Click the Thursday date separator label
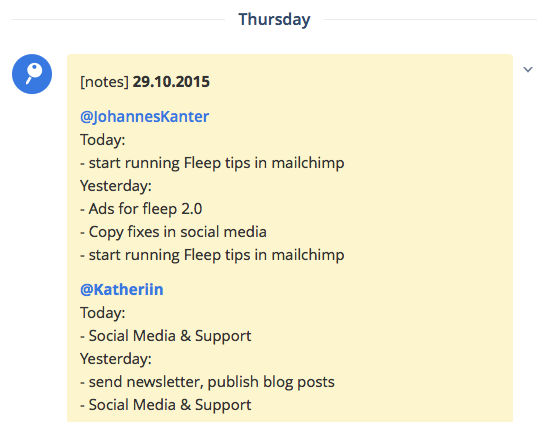The width and height of the screenshot is (549, 422). coord(274,19)
